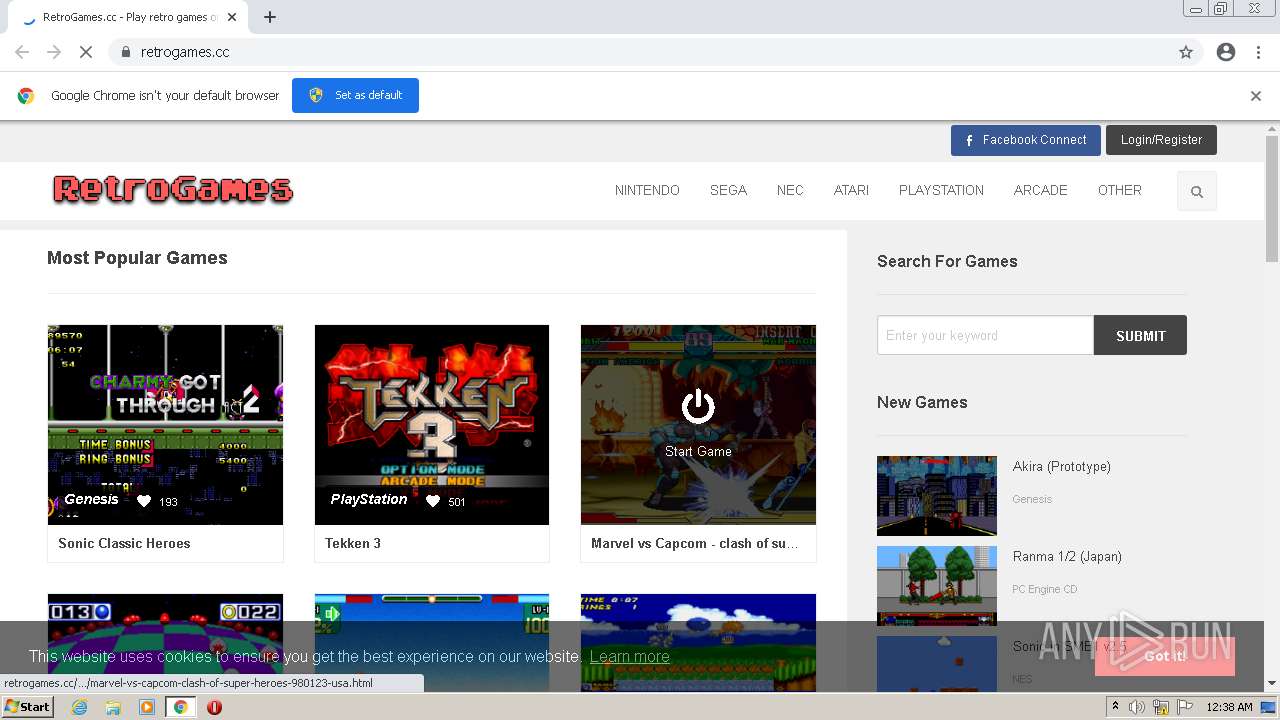Click the taskbar clock showing 12:38 AM
1280x720 pixels.
point(1229,707)
